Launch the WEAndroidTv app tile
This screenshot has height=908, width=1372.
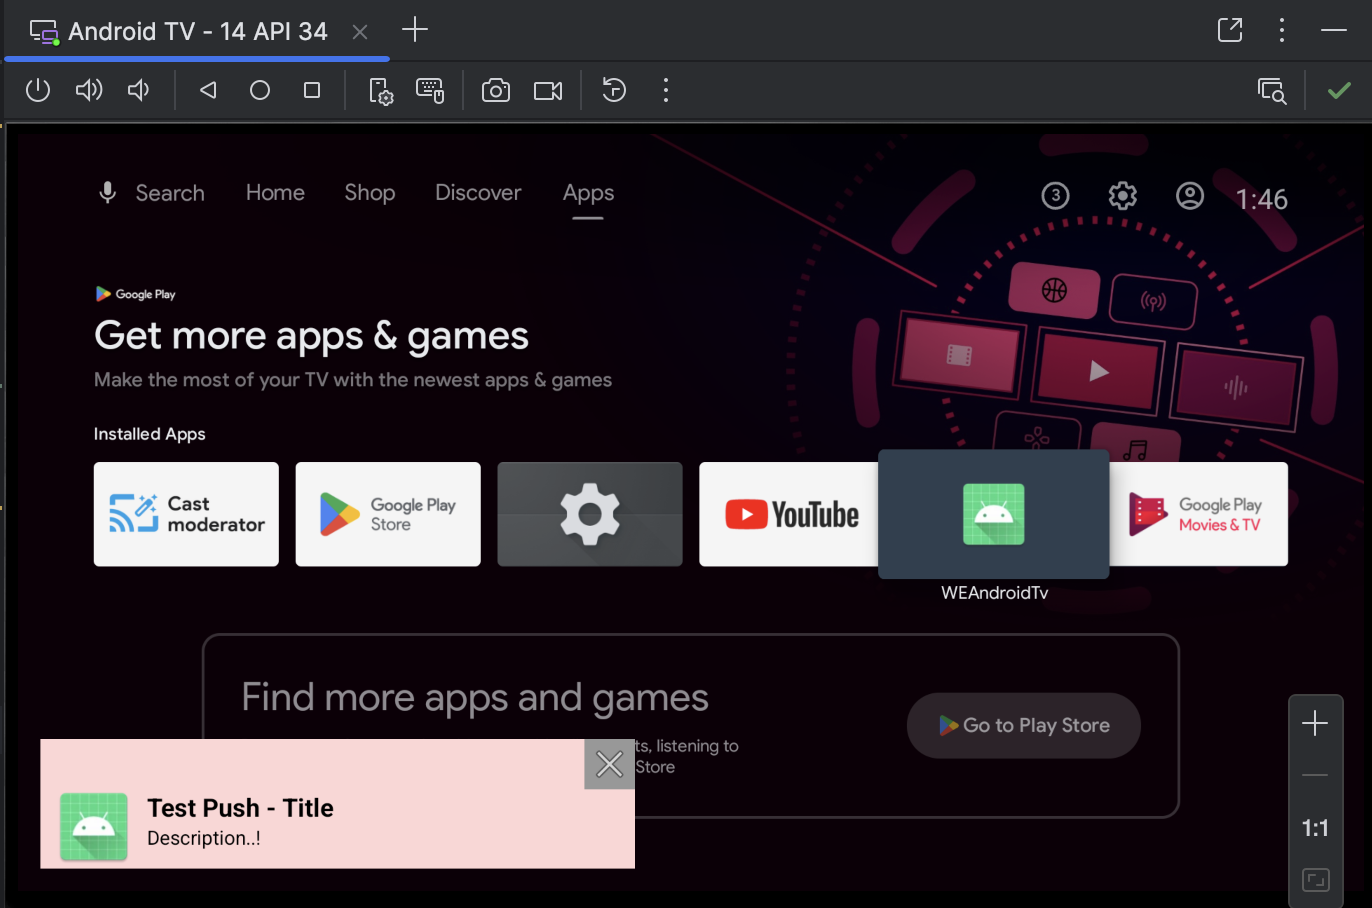[993, 514]
